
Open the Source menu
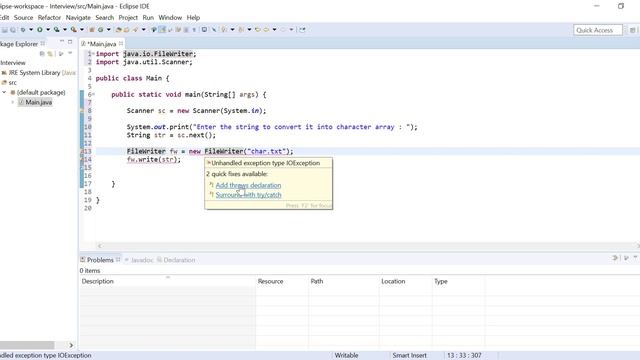coord(23,18)
